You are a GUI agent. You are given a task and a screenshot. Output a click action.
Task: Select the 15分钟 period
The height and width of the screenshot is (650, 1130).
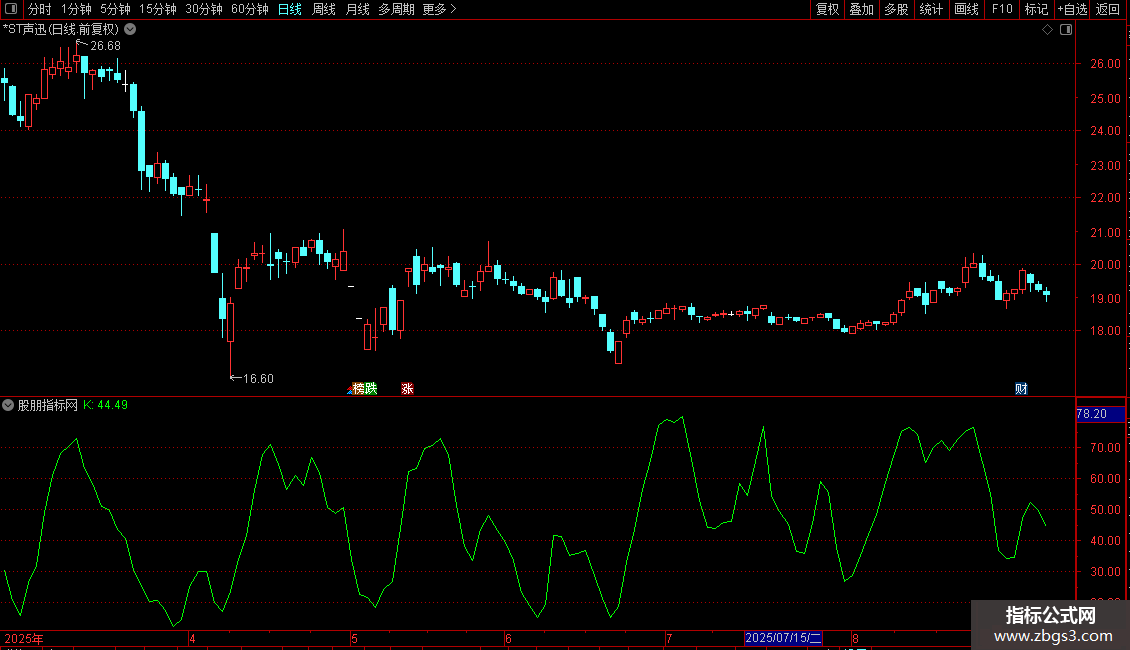pyautogui.click(x=157, y=9)
